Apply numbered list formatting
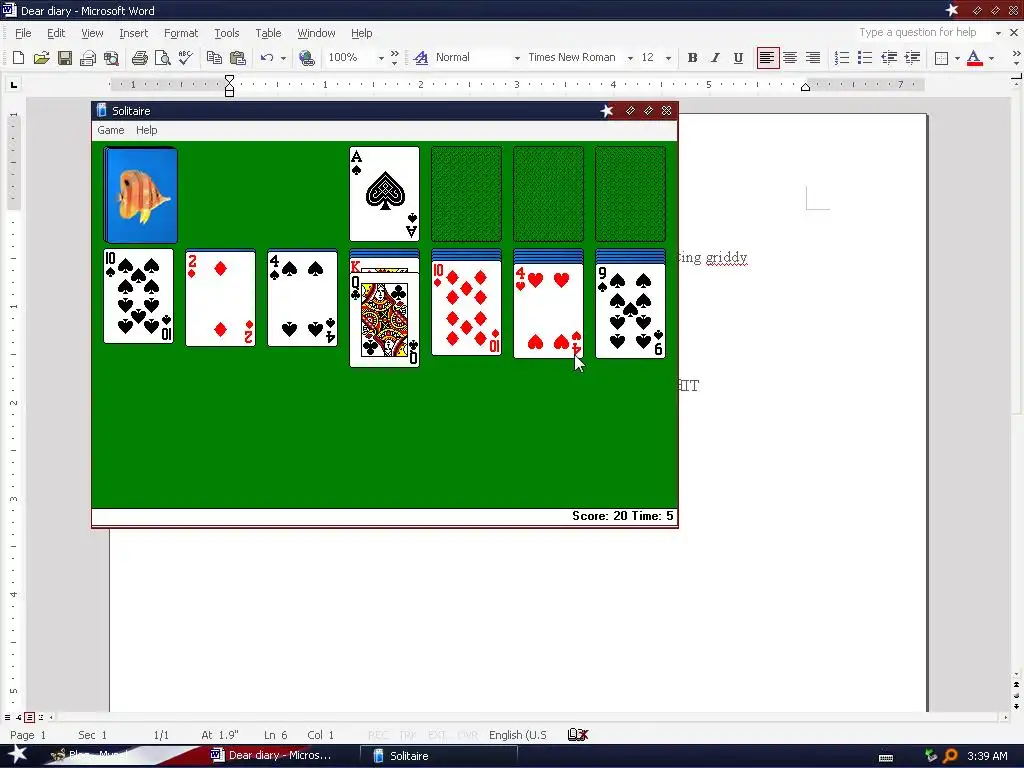This screenshot has width=1024, height=768. click(x=842, y=58)
